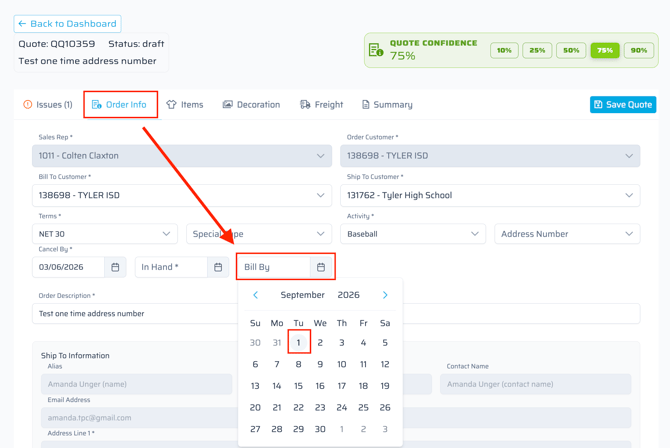Select the 10% confidence option

pyautogui.click(x=504, y=50)
